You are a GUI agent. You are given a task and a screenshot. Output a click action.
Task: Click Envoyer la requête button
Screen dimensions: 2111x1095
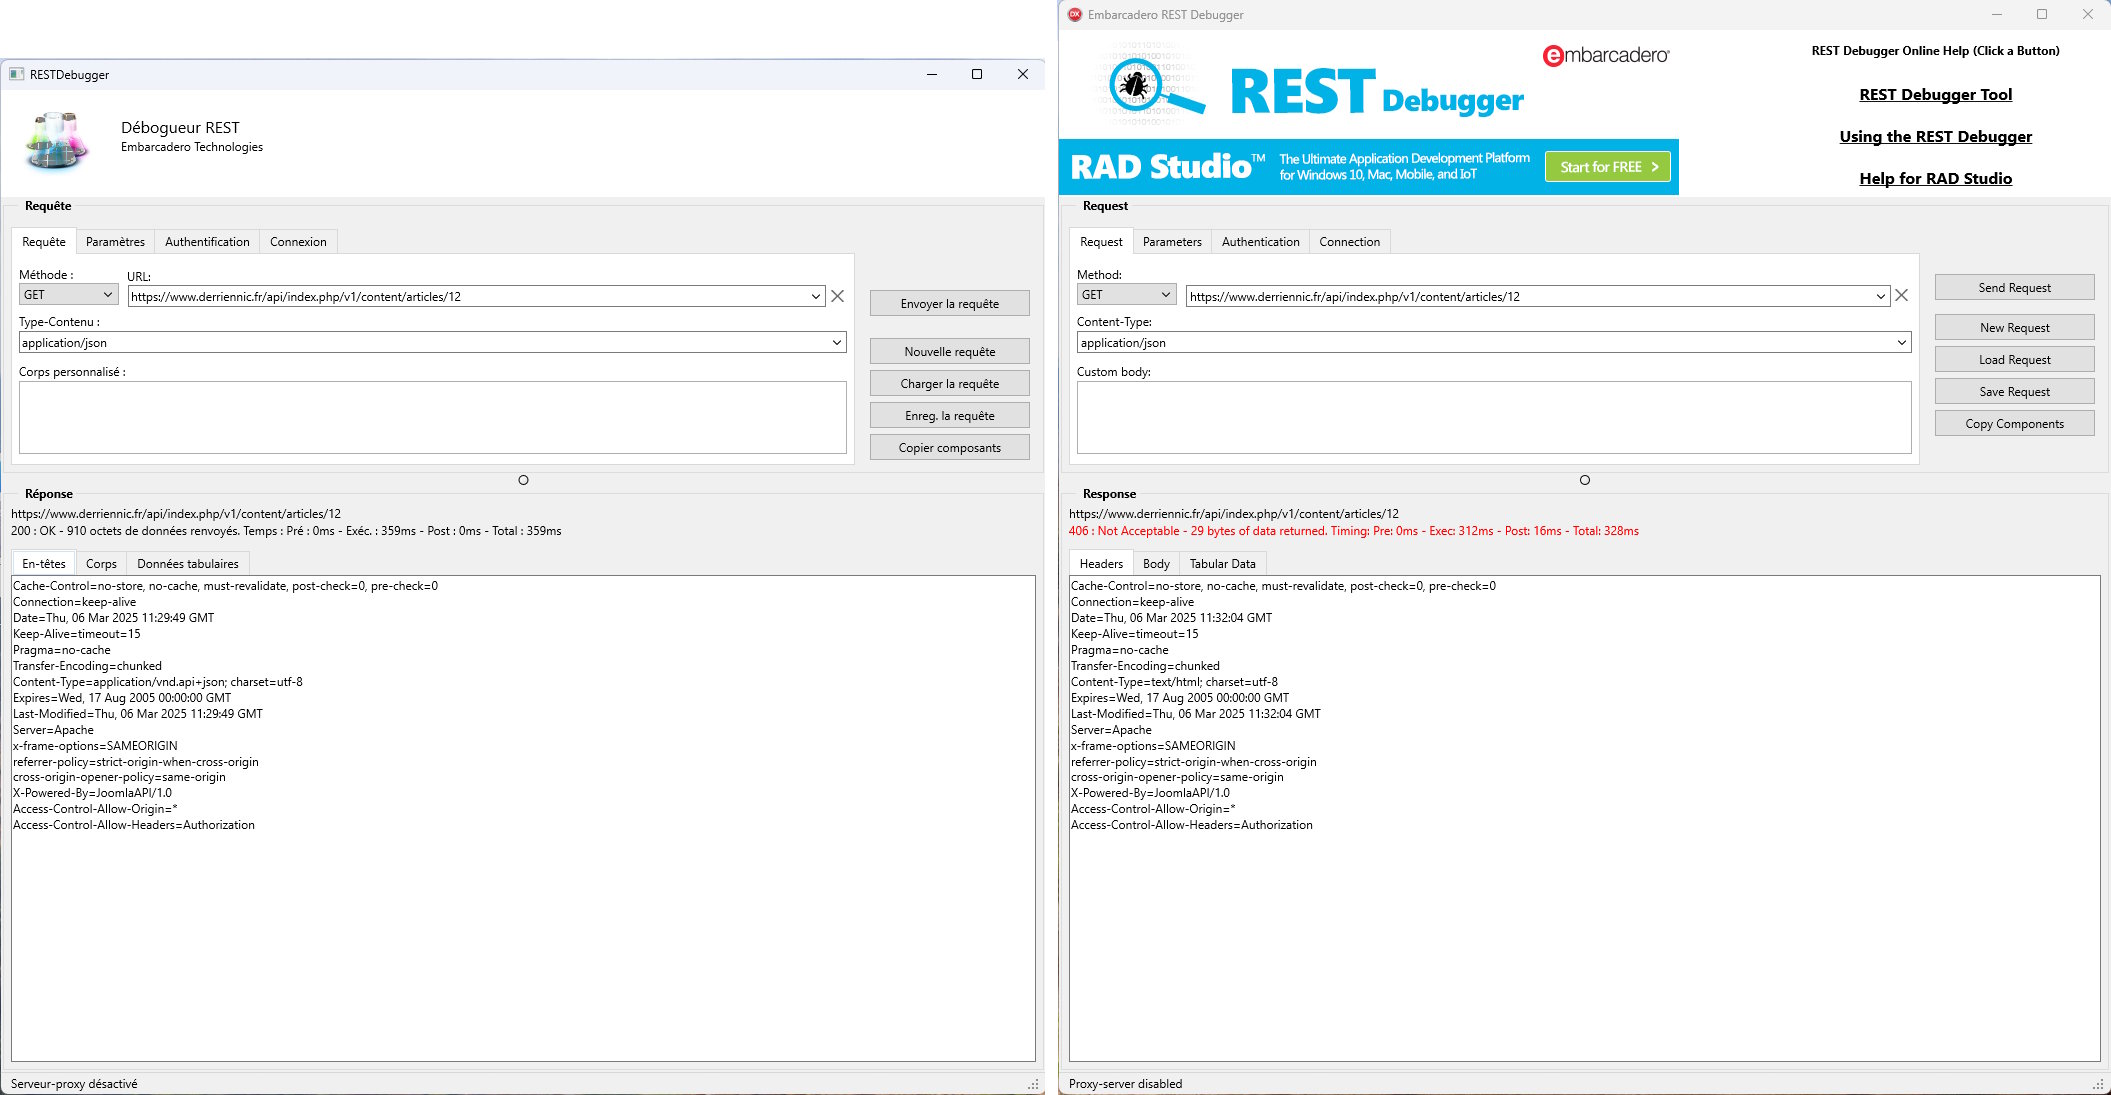949,304
